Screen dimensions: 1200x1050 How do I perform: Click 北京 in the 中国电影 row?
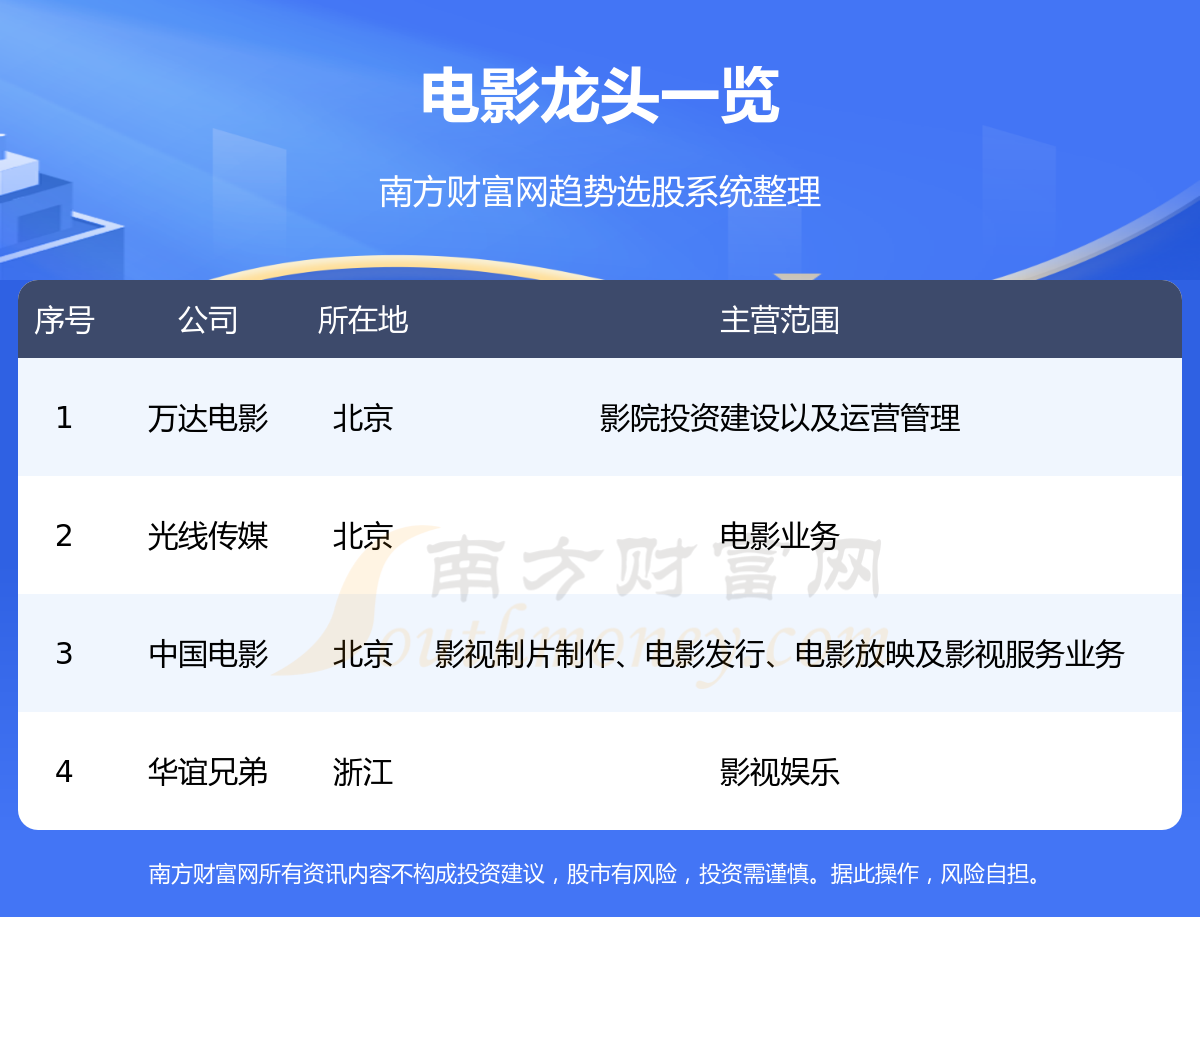click(x=363, y=654)
